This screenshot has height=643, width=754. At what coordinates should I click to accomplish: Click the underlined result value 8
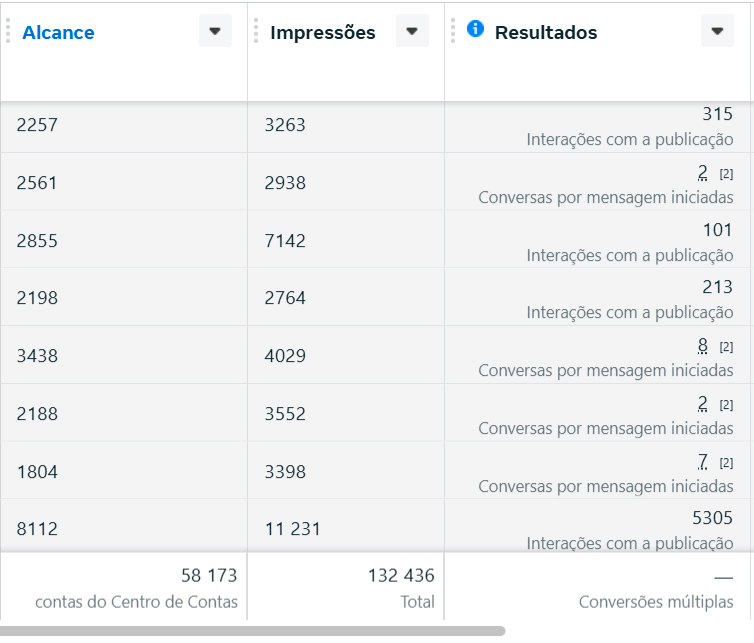(703, 346)
